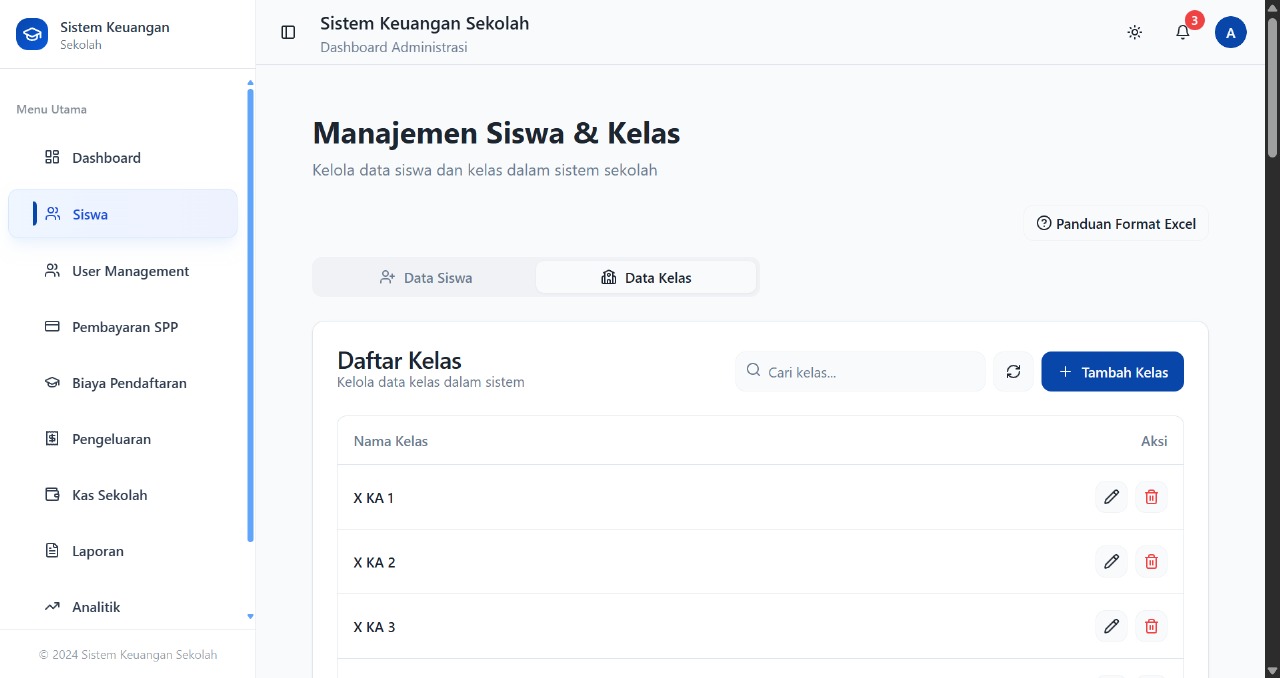Click the 'X KA 3' class name
The image size is (1280, 678).
click(x=374, y=627)
